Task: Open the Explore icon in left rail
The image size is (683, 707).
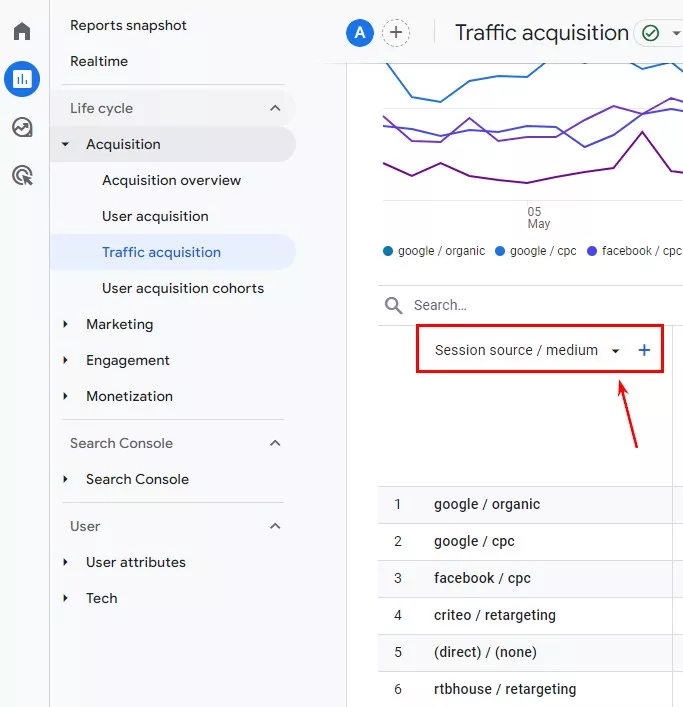Action: [22, 127]
